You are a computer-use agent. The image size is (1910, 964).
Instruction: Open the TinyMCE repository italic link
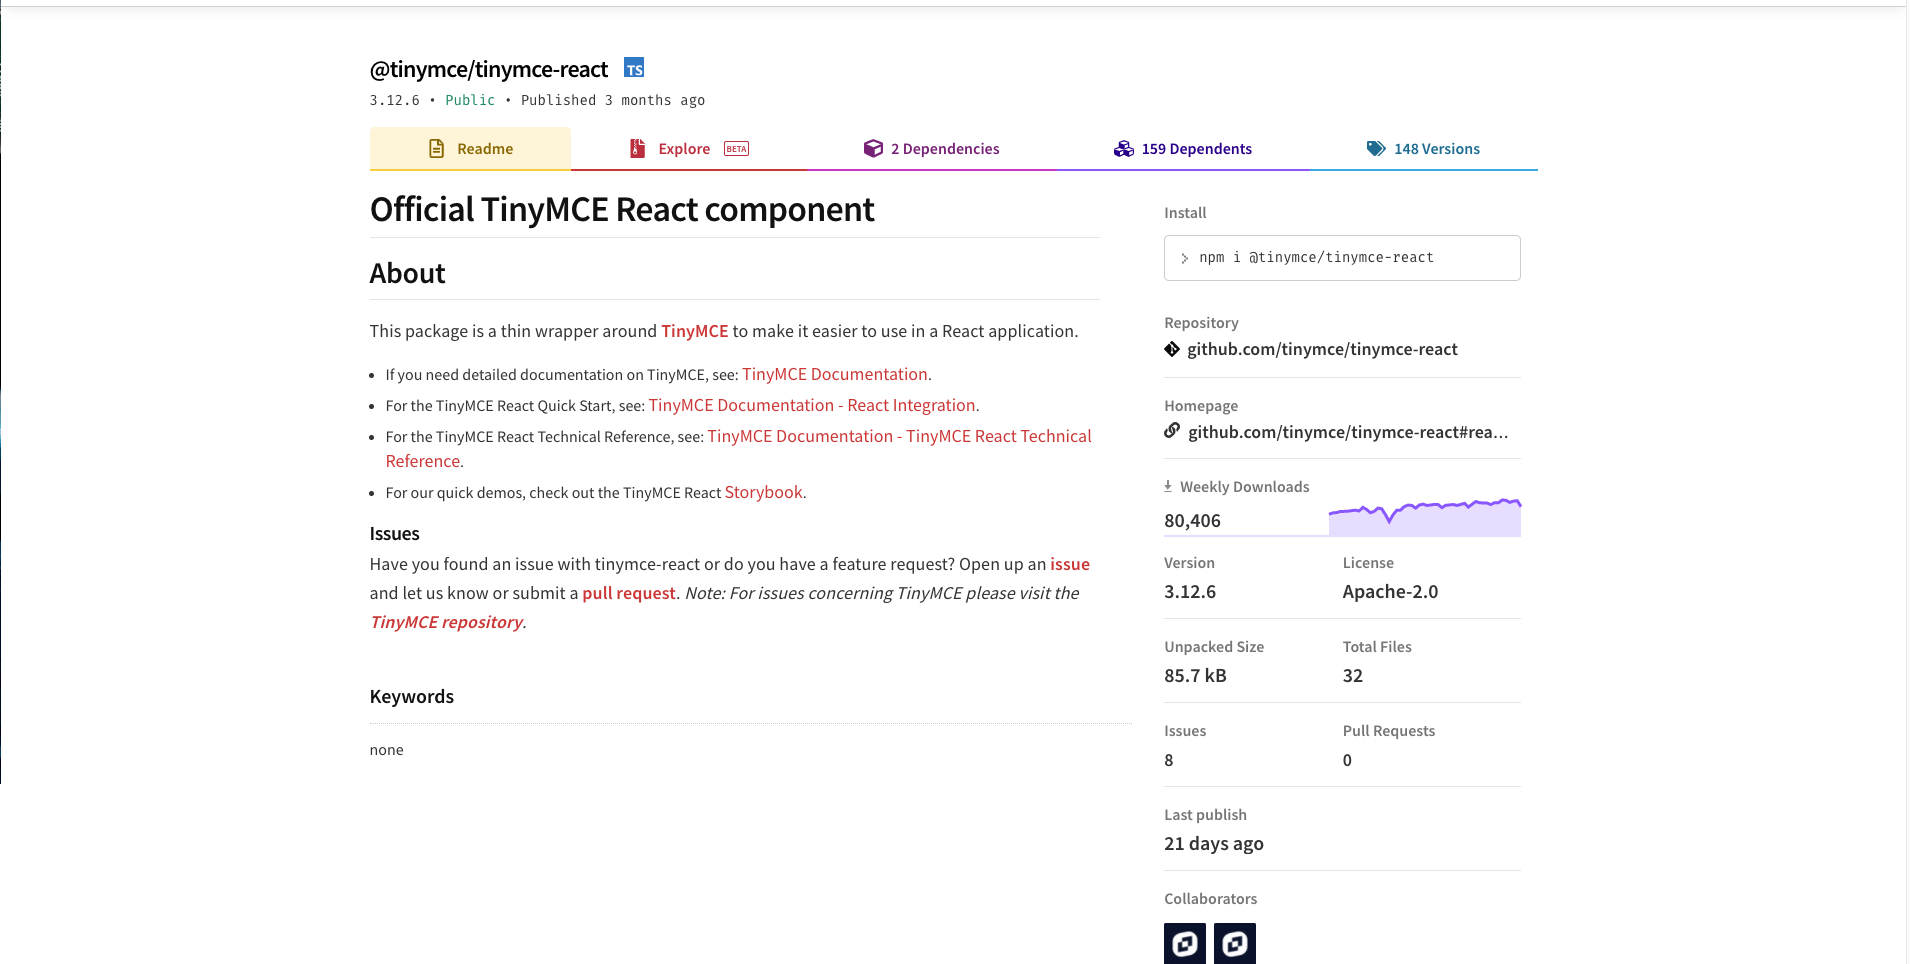click(446, 622)
